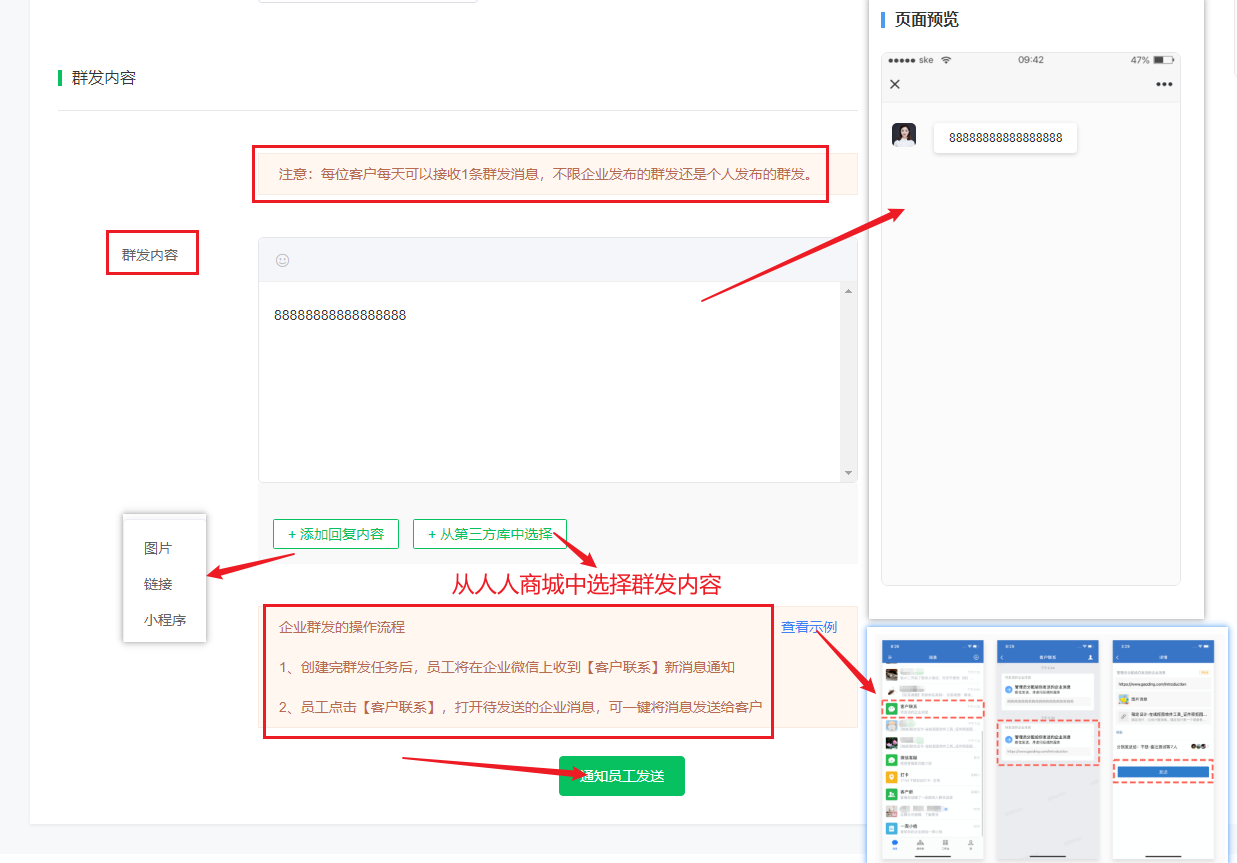Tap the blue 发送 button in the rightmost screenshot
The width and height of the screenshot is (1237, 863).
[1163, 771]
